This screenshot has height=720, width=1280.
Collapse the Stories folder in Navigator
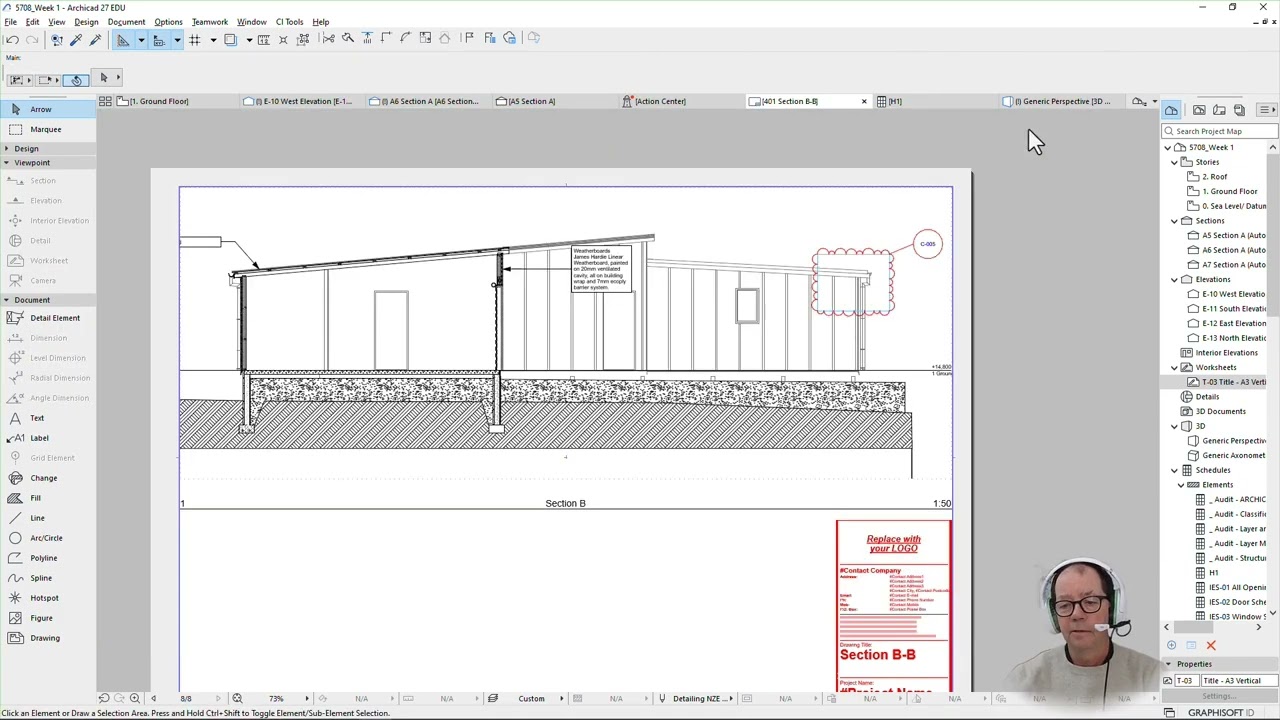[1175, 162]
